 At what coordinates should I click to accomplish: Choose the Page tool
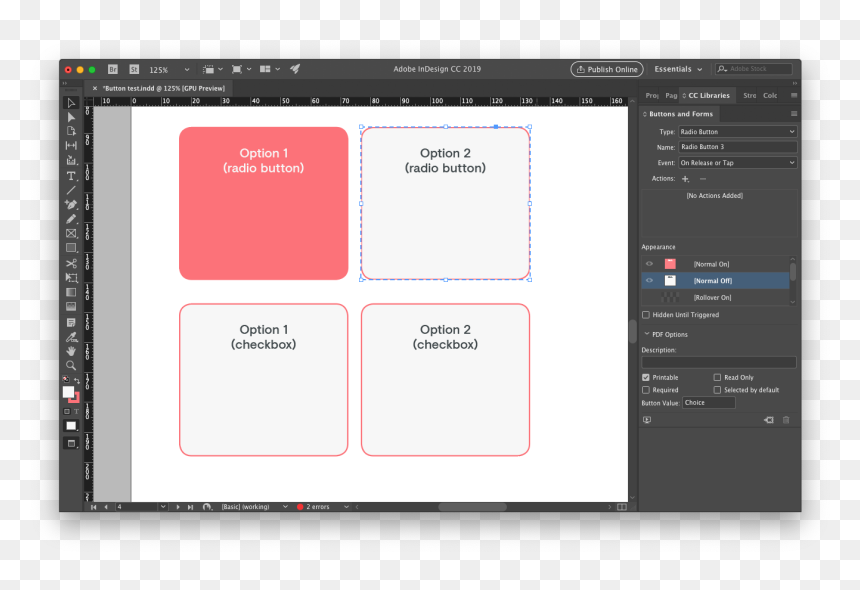(x=71, y=132)
